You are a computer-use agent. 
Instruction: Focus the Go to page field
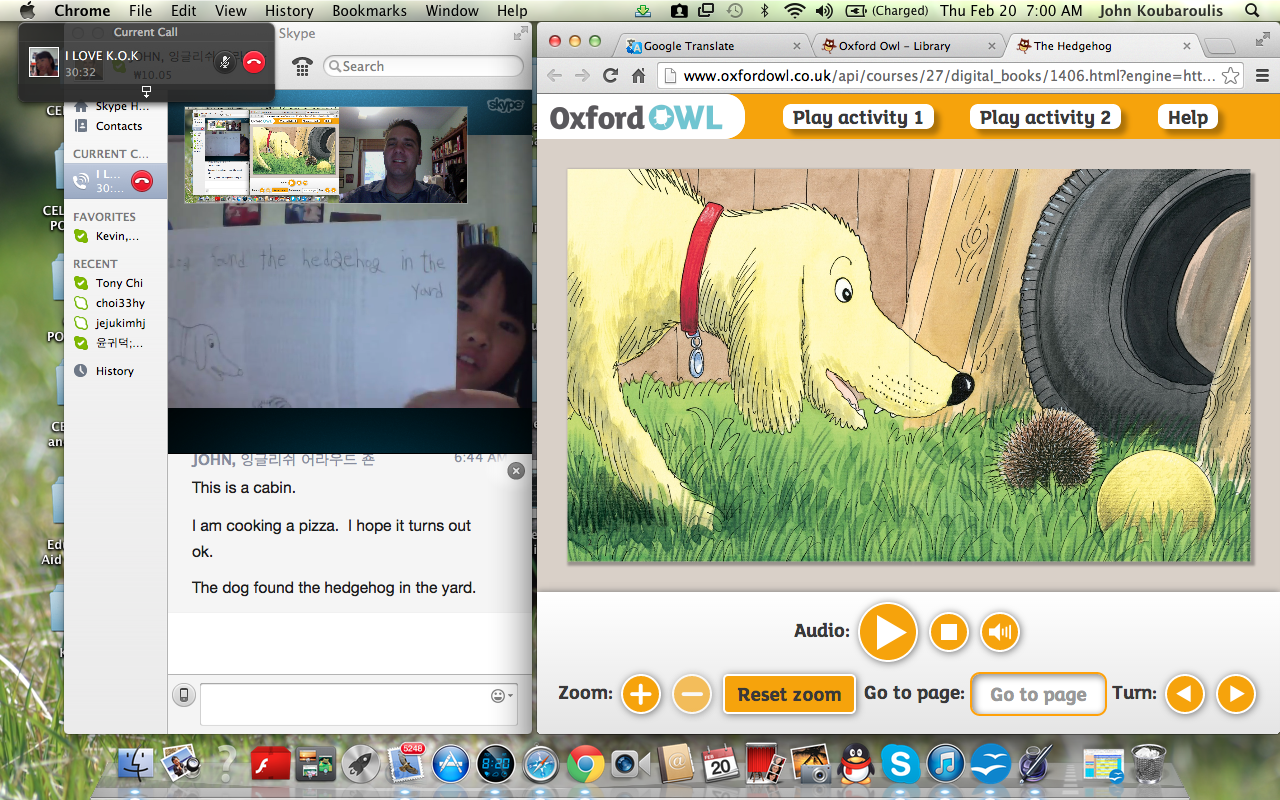[x=1038, y=694]
